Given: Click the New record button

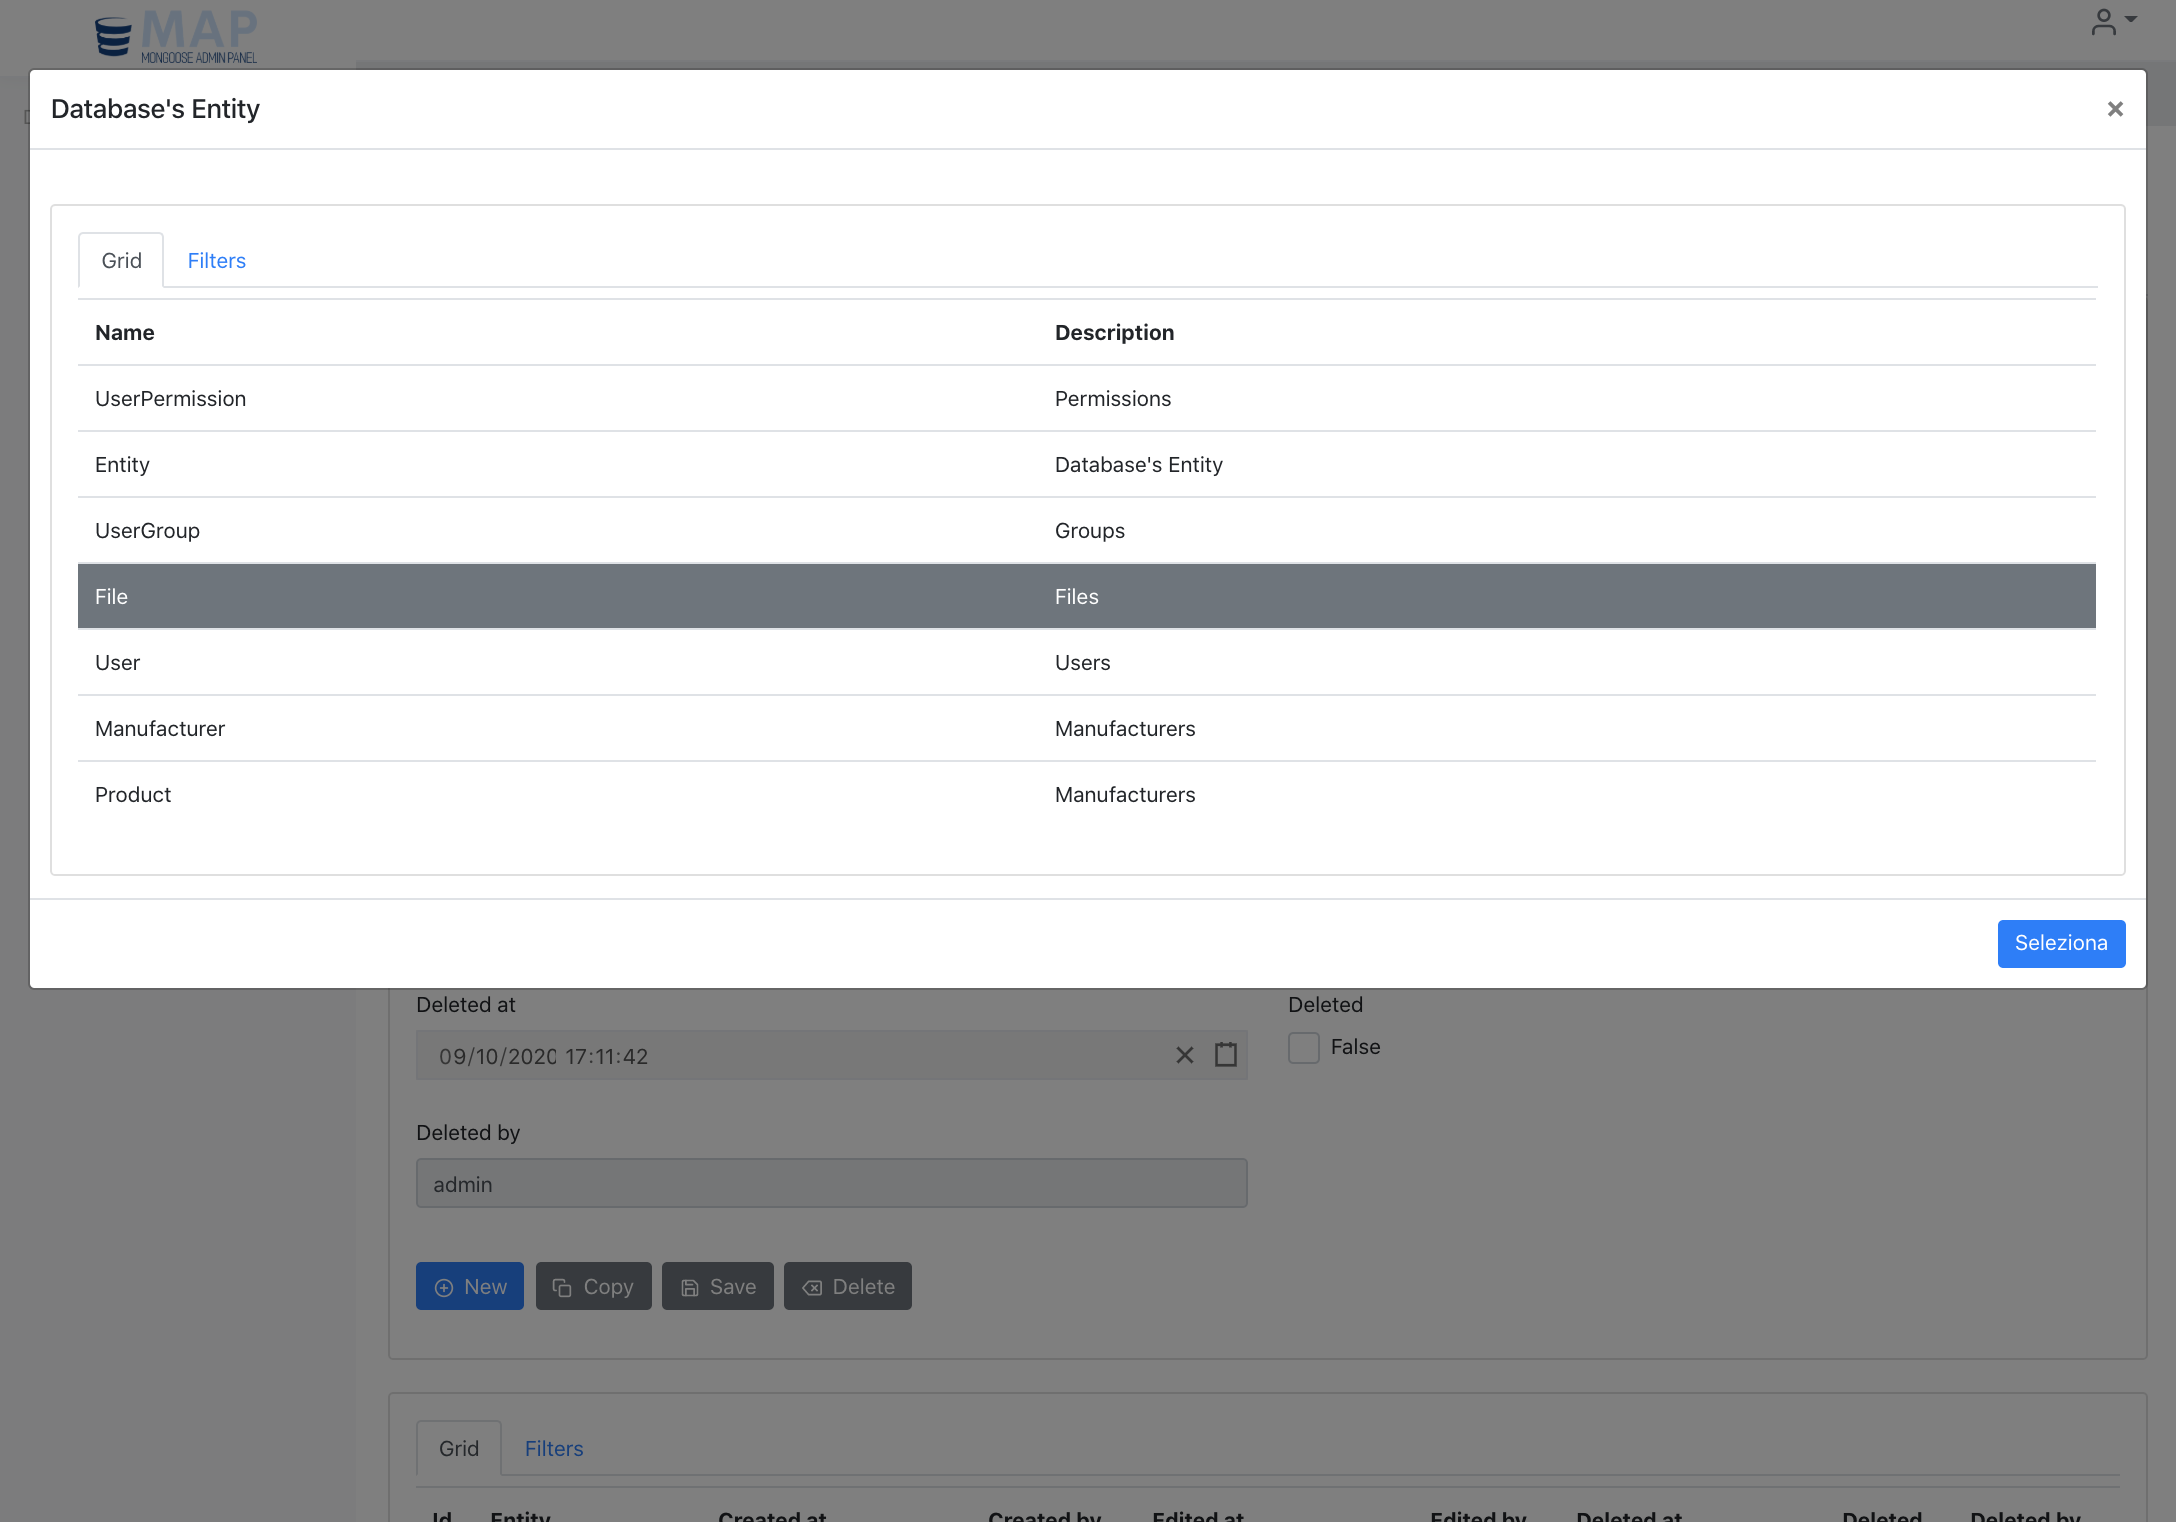Looking at the screenshot, I should coord(470,1287).
